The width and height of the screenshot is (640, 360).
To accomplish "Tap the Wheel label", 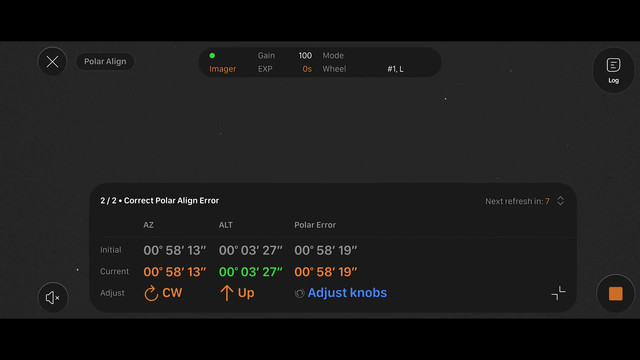I will point(334,69).
